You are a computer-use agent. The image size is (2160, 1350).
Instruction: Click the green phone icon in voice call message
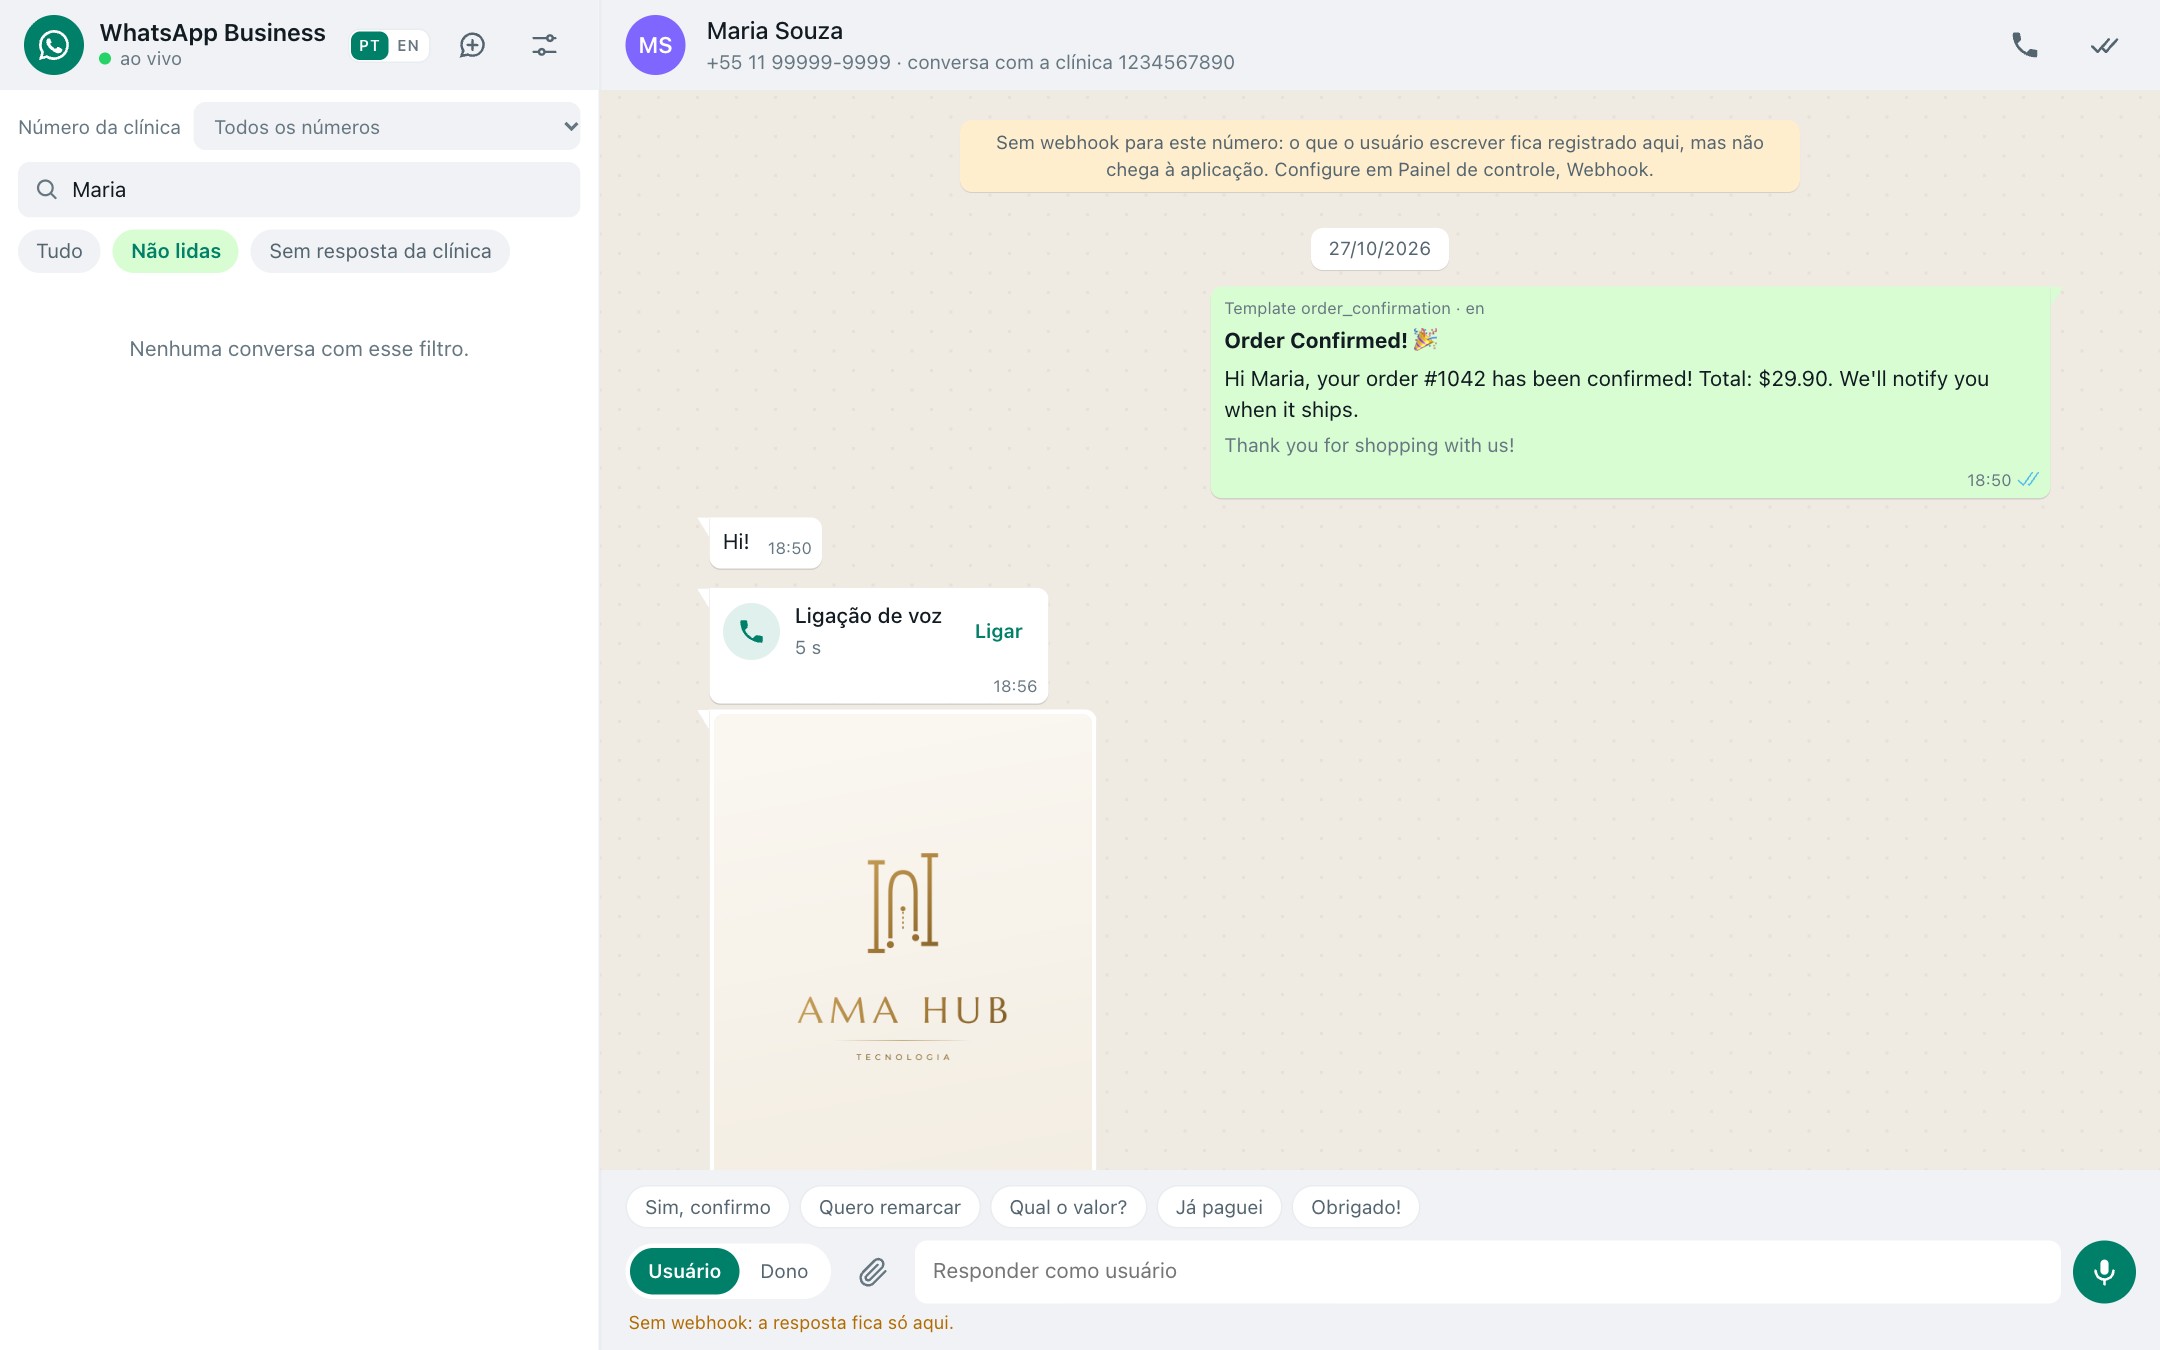(751, 631)
